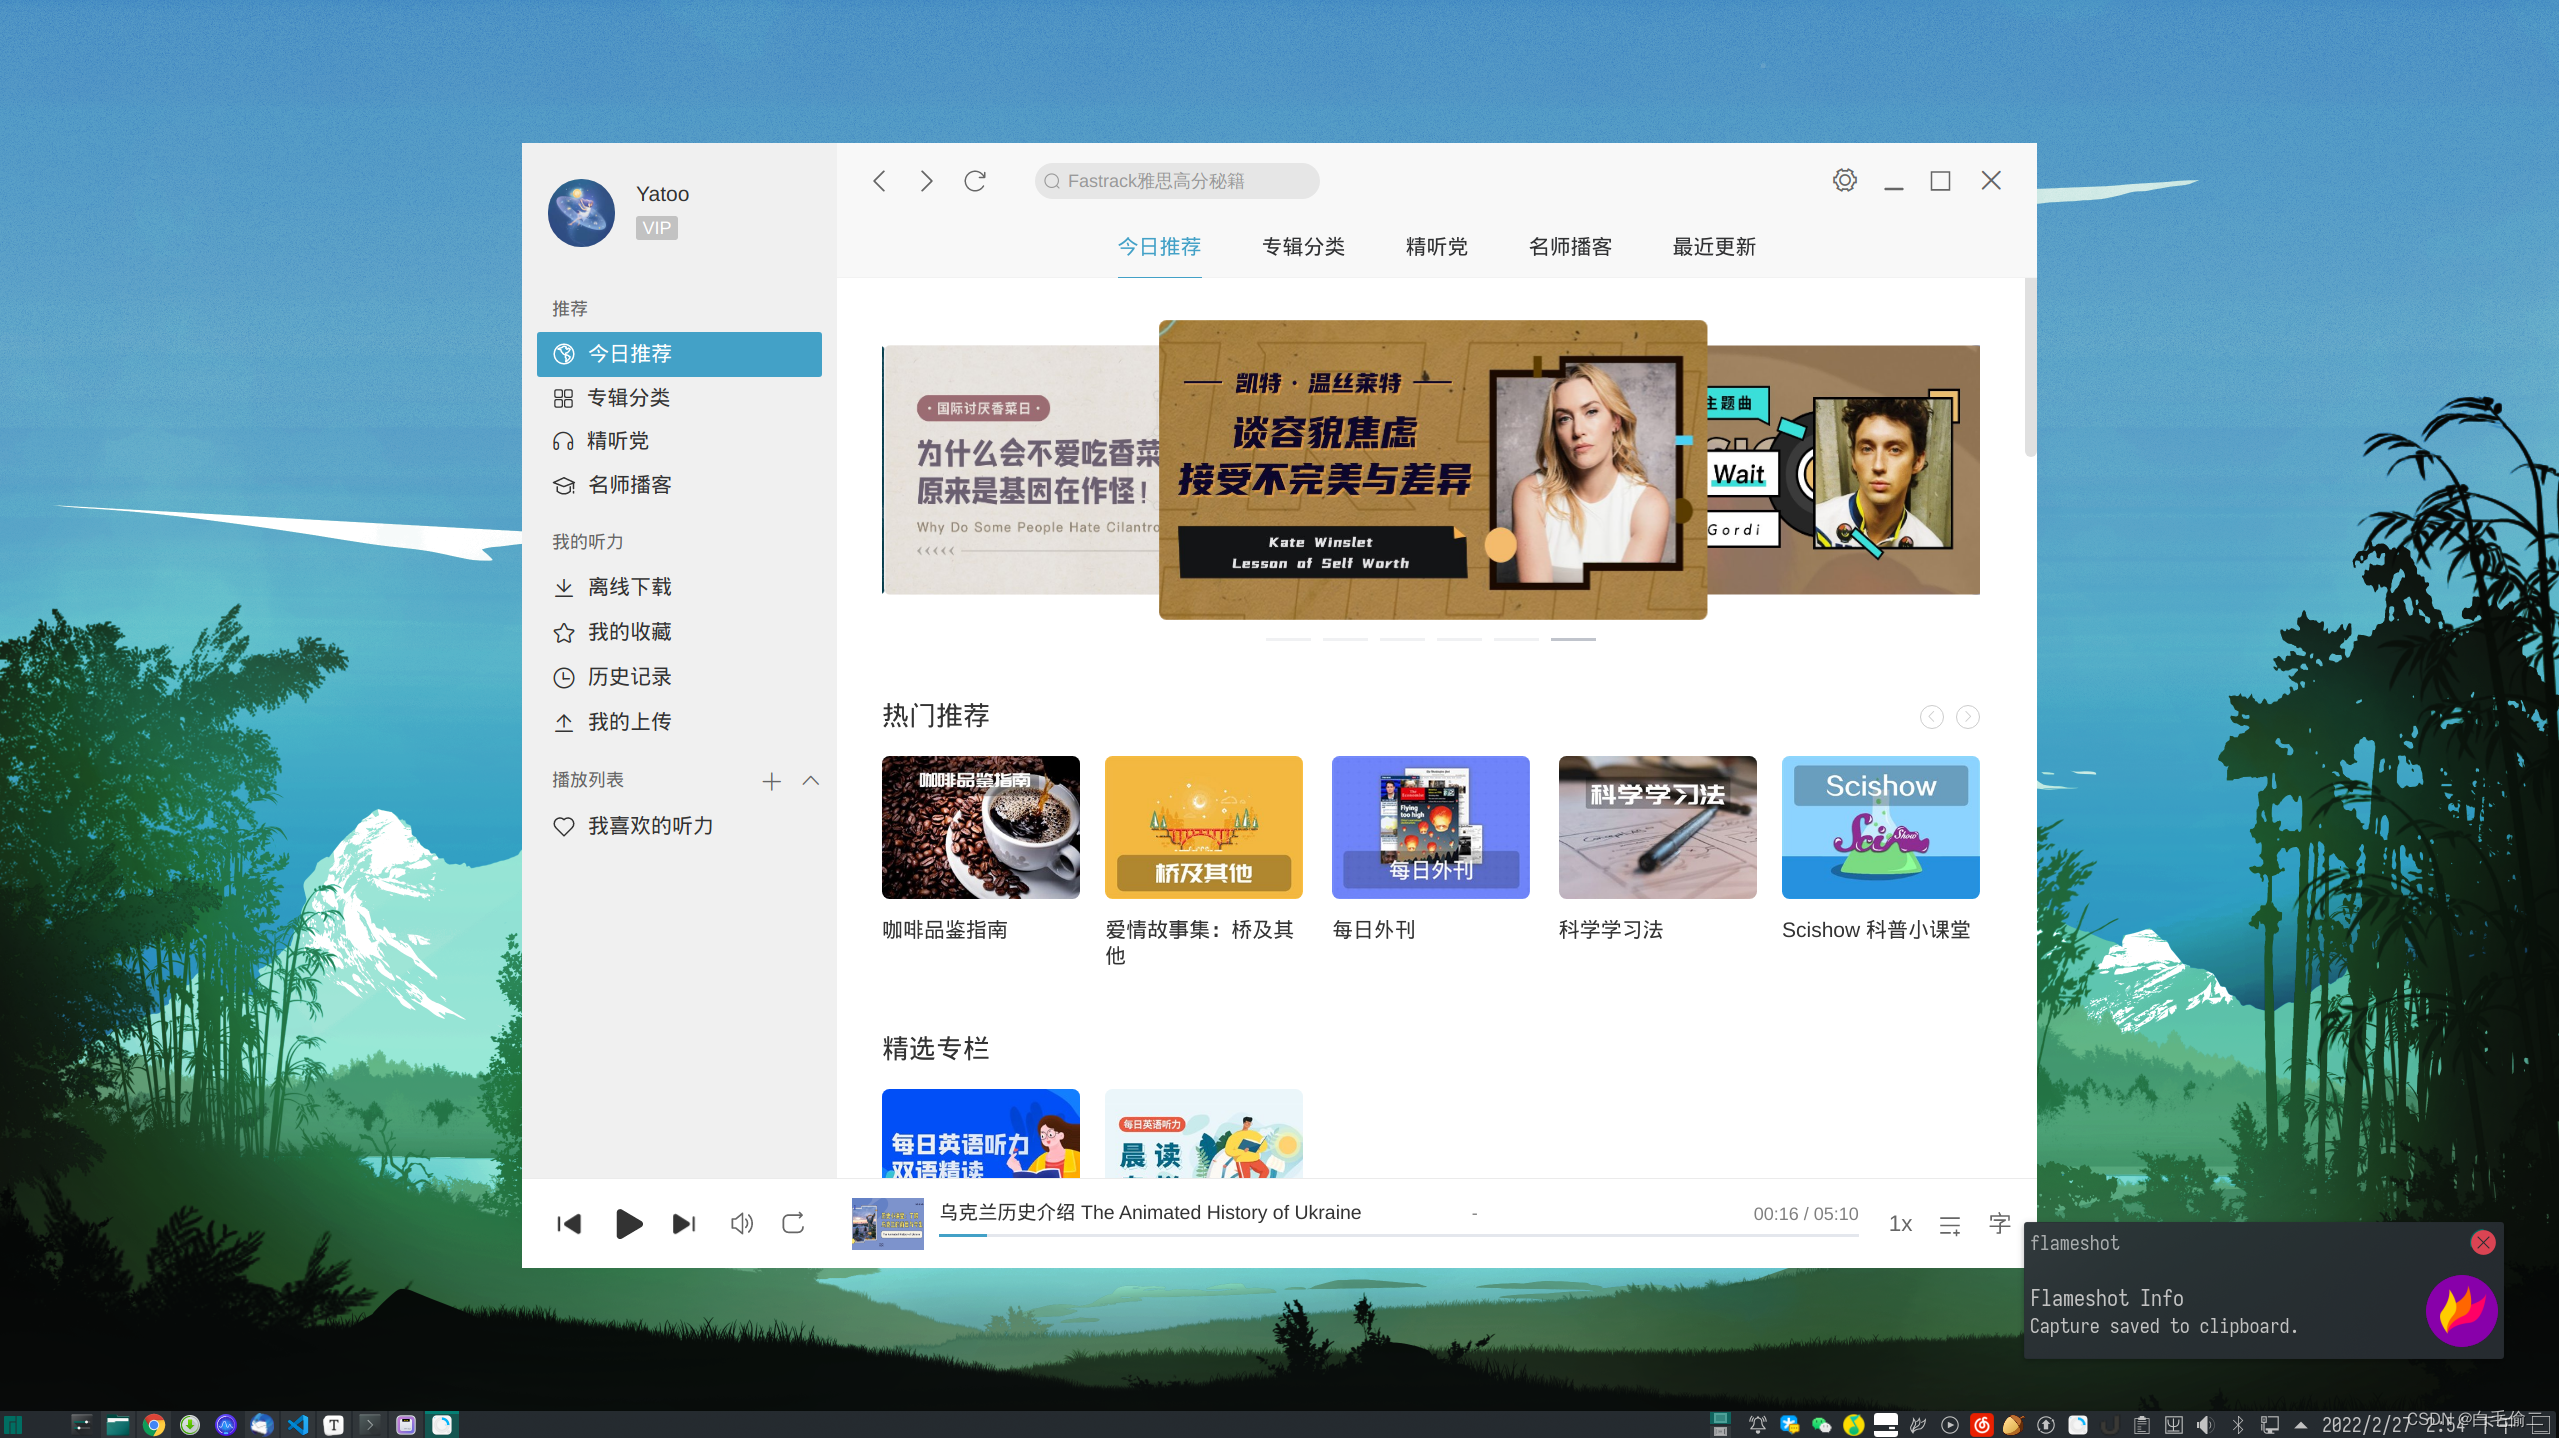Switch to the 专辑分类 tab
Screen dimensions: 2559x1438
tap(1303, 247)
